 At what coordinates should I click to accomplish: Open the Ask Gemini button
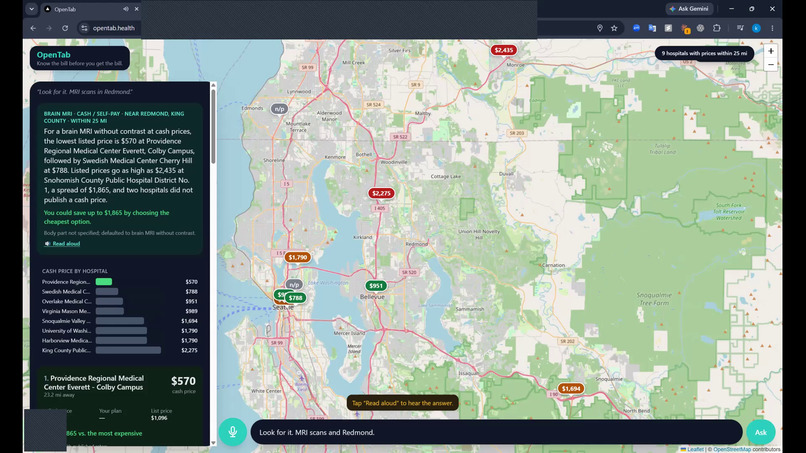pos(689,9)
